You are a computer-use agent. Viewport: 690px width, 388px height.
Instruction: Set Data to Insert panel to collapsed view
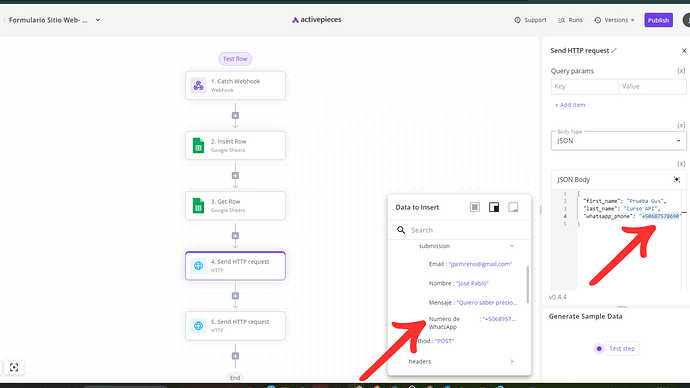point(513,207)
